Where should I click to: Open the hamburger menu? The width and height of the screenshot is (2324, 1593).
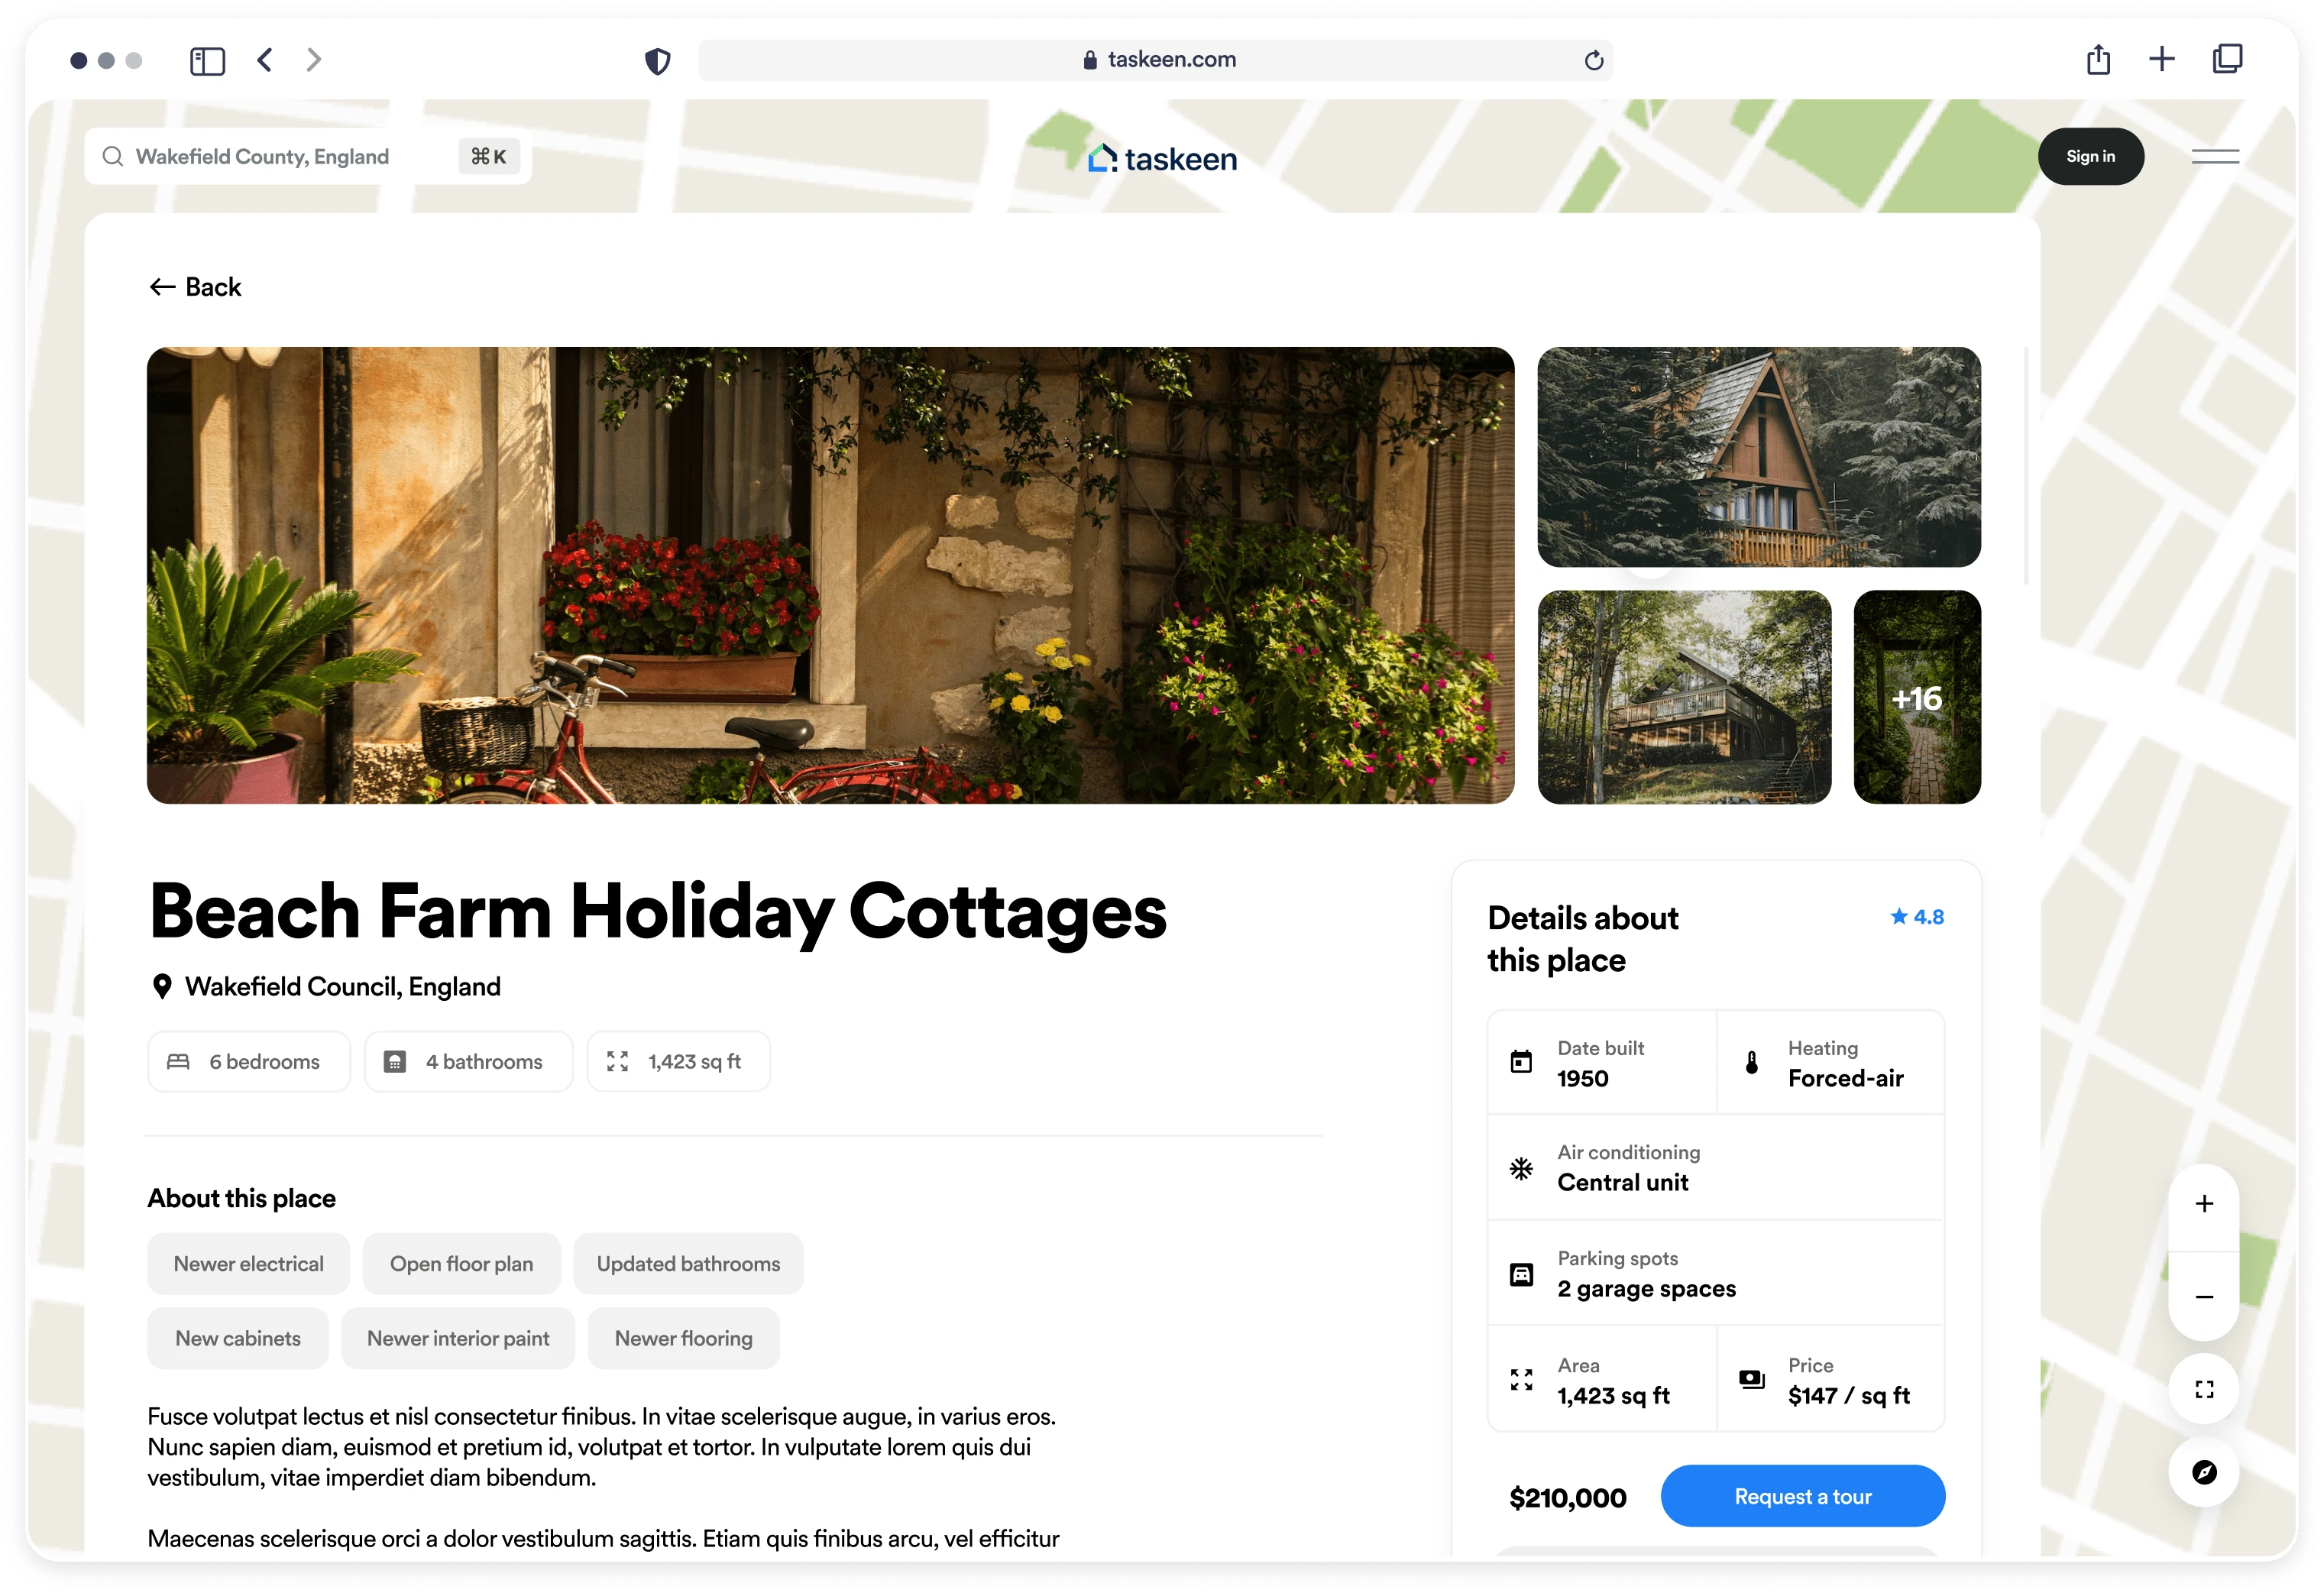2215,156
